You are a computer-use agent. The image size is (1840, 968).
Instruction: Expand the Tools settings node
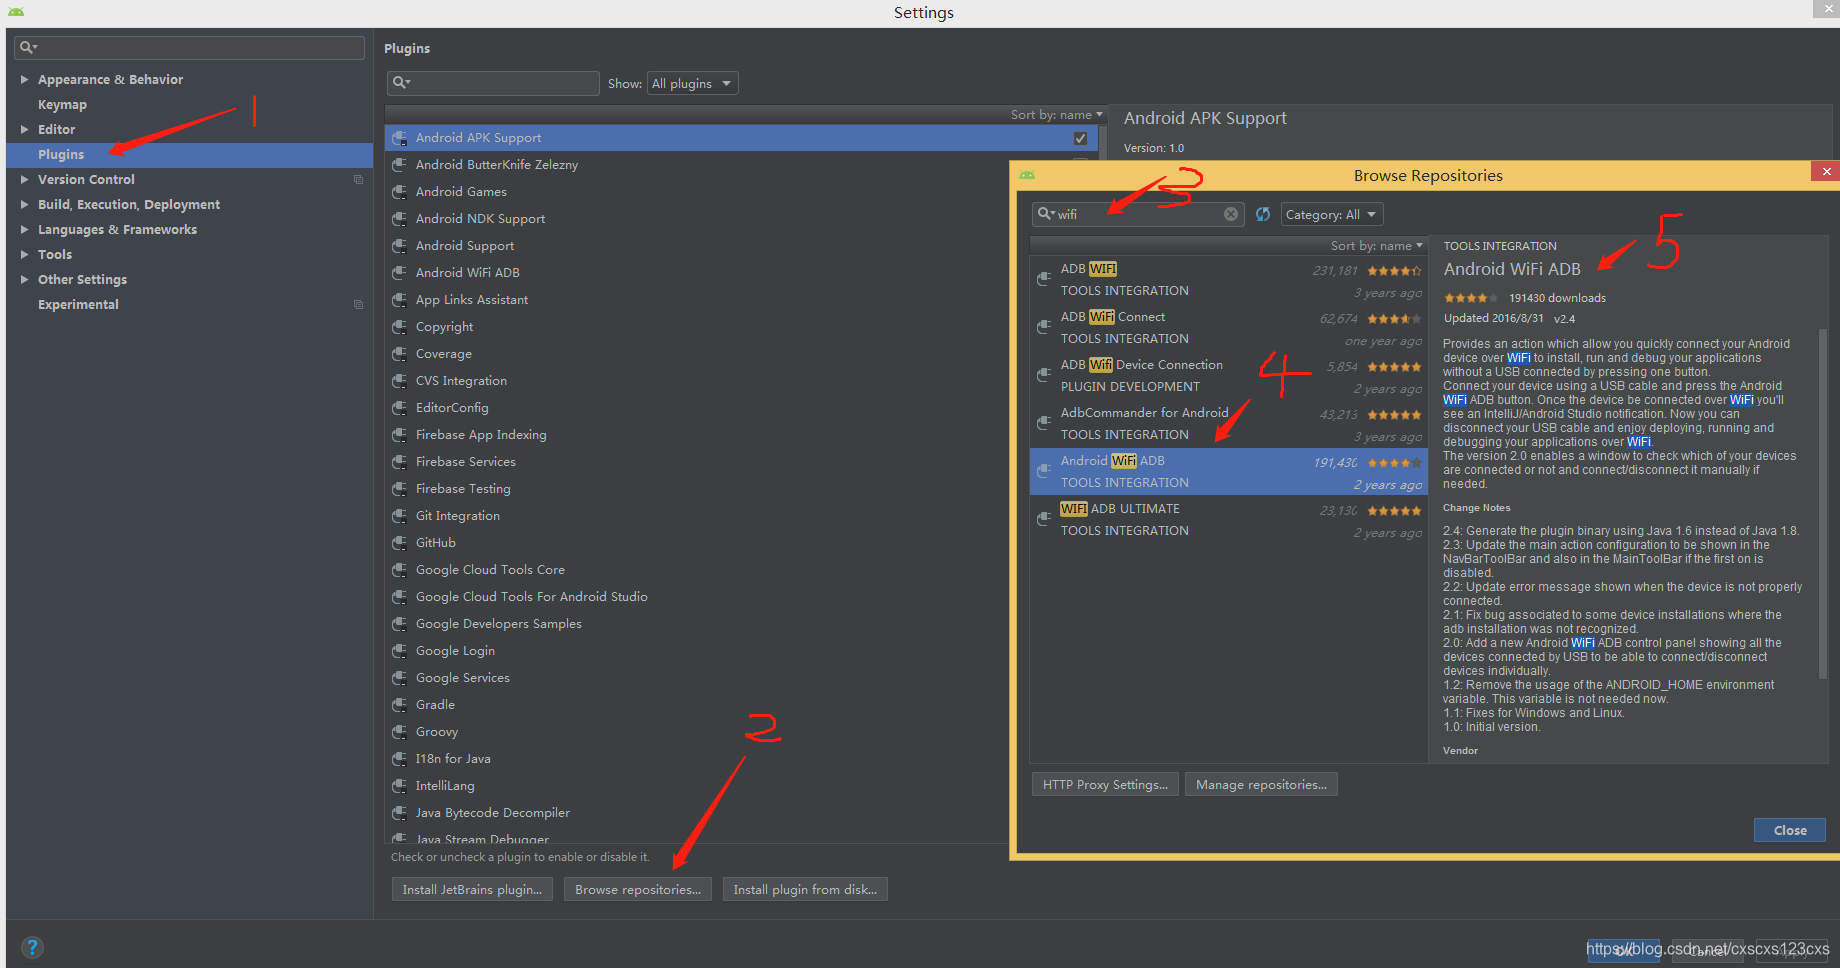pos(24,254)
